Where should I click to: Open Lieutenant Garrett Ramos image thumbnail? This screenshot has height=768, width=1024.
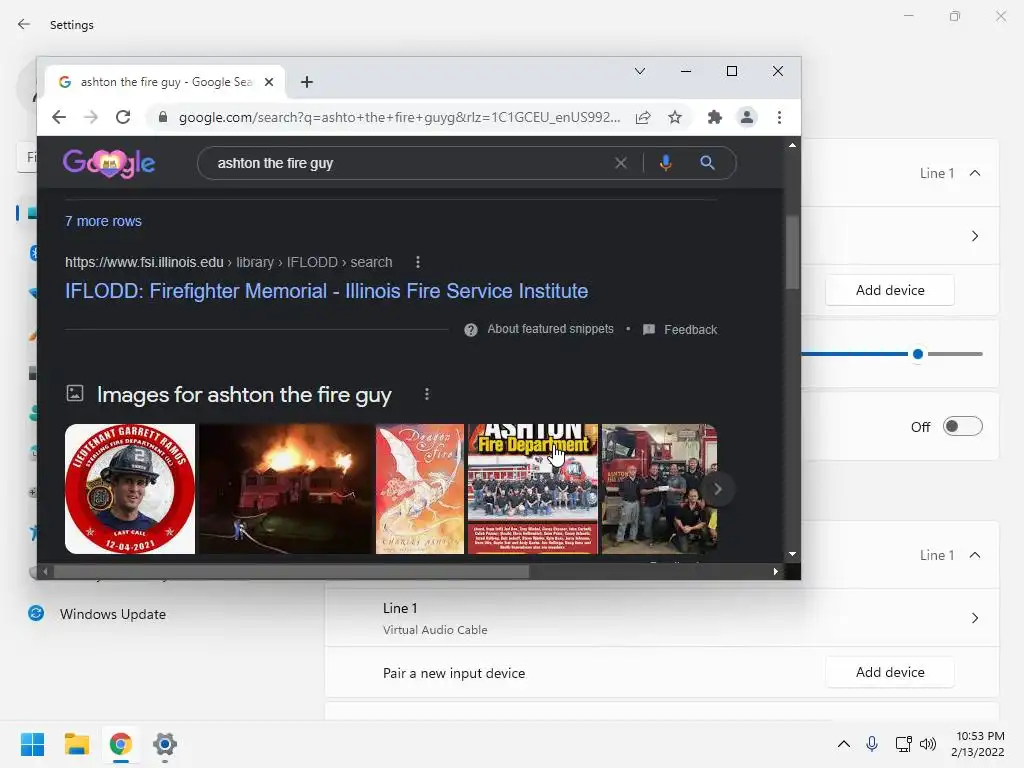(x=130, y=489)
